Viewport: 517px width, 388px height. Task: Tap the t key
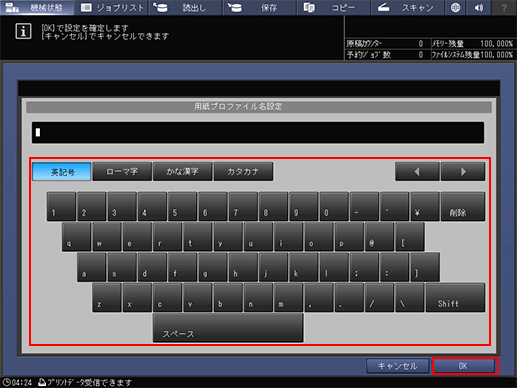198,237
